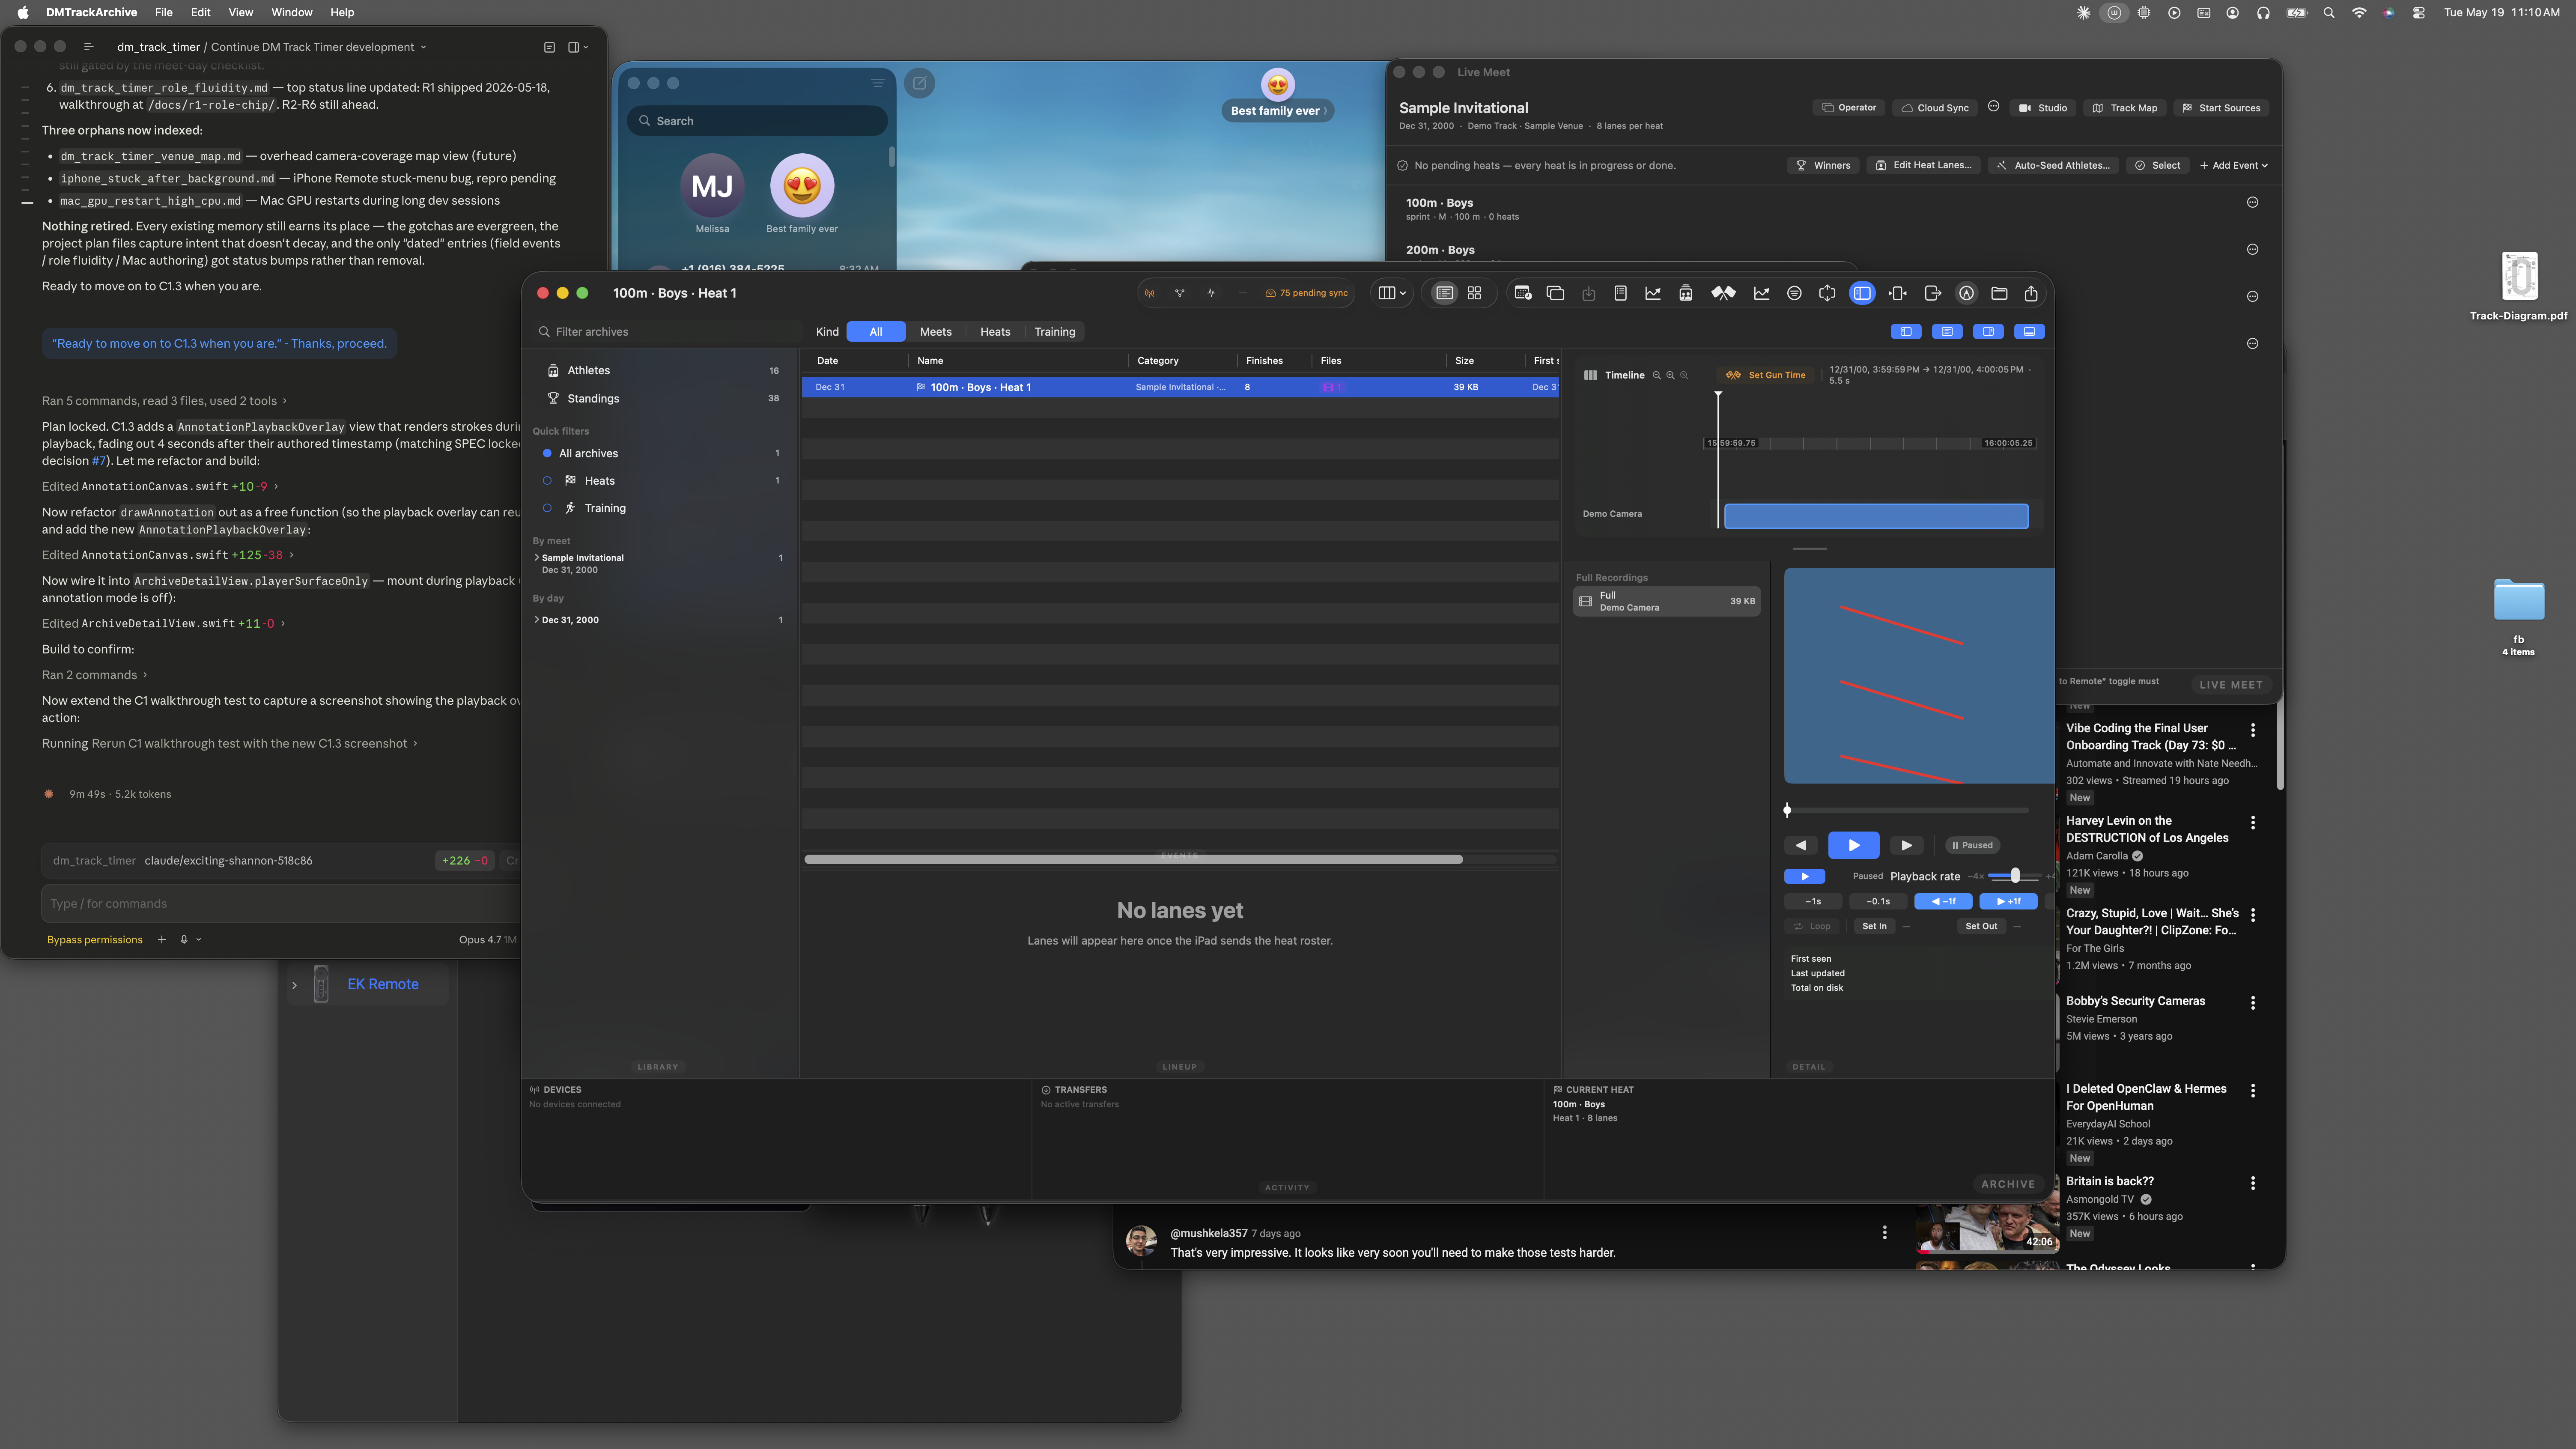Toggle the sidebar panel toolbar button
Viewport: 2576px width, 1449px height.
1862,293
